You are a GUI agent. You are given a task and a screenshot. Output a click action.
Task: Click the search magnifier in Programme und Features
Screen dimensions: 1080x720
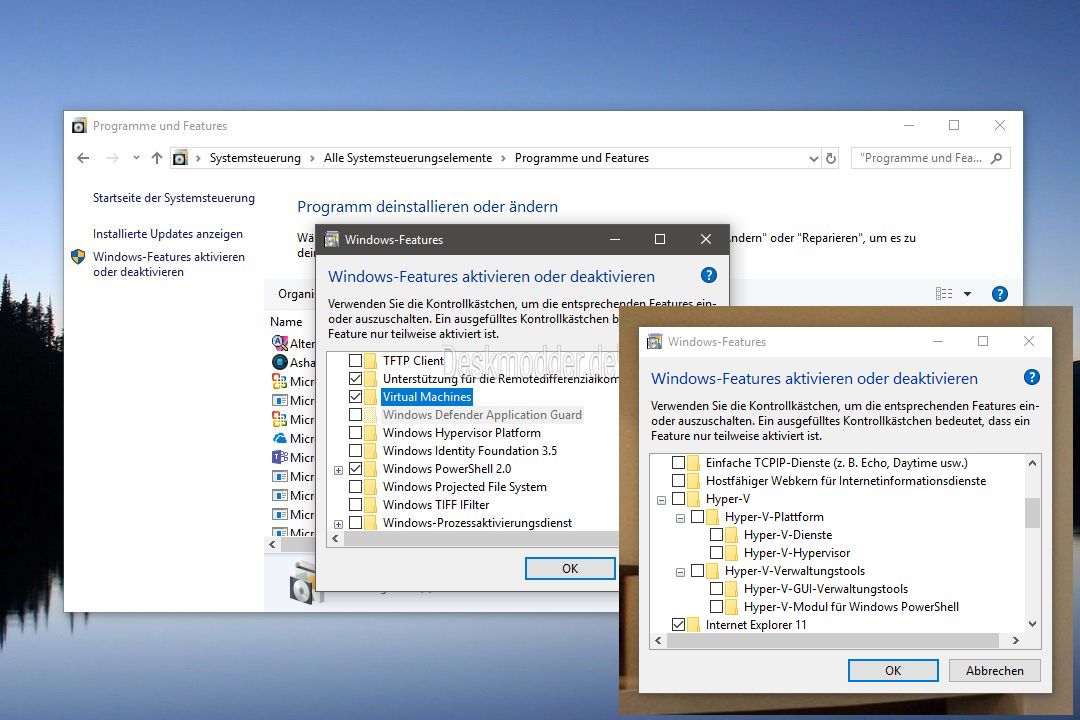point(996,158)
